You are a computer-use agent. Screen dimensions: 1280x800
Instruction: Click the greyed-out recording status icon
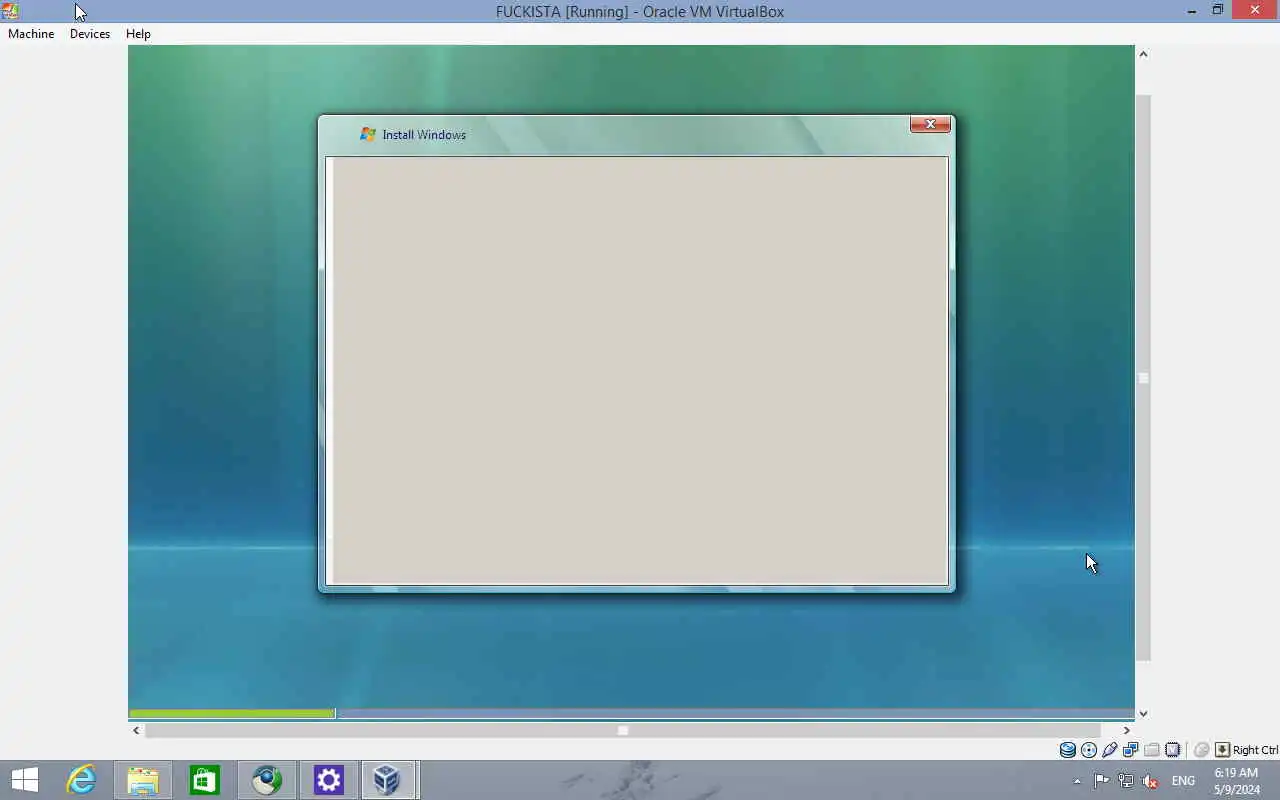[x=1202, y=750]
